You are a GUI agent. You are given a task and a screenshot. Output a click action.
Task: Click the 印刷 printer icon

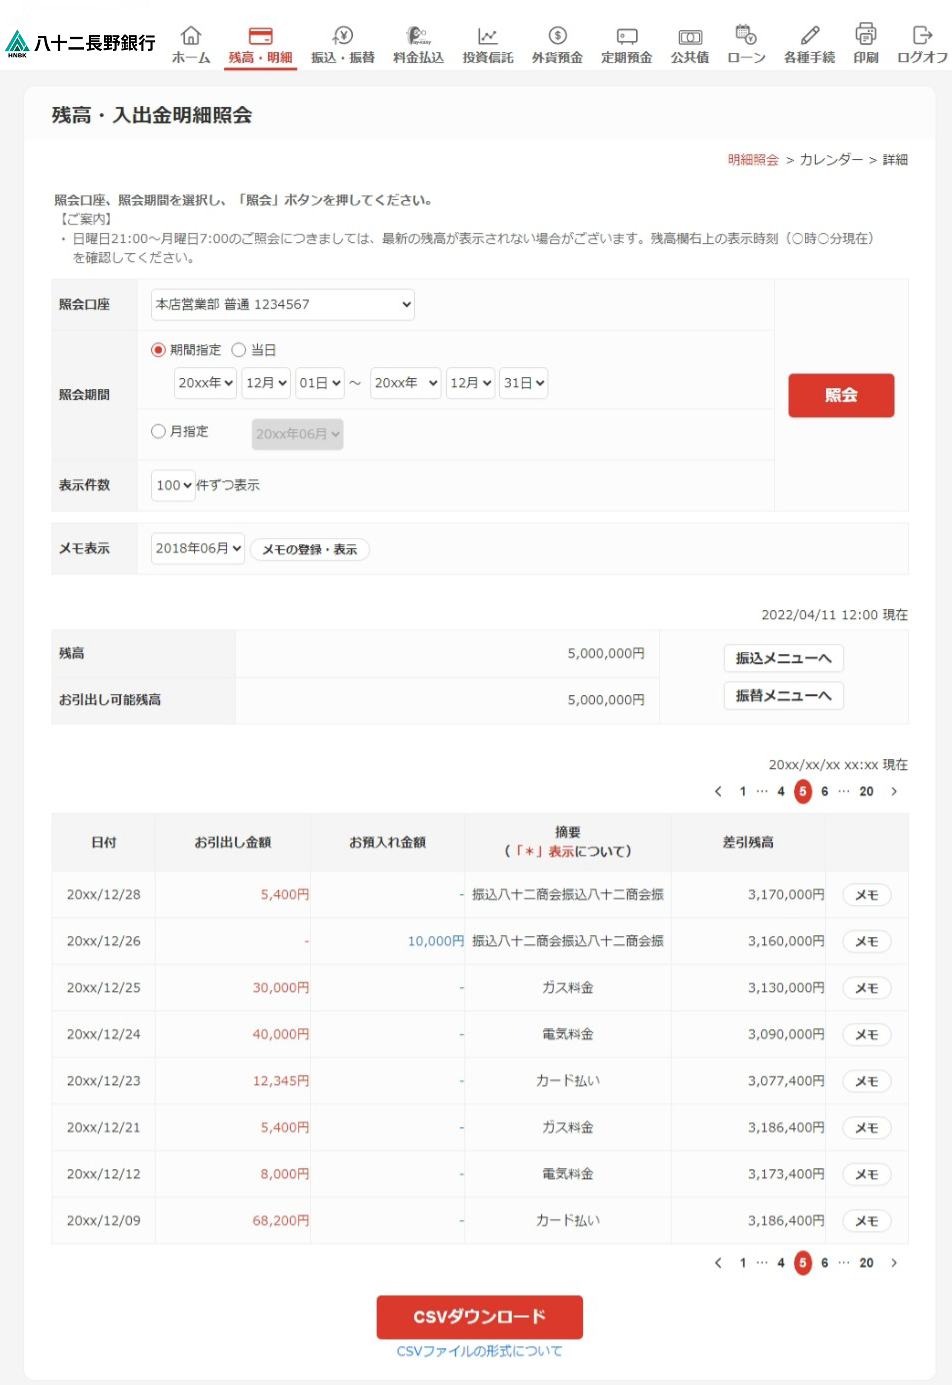pyautogui.click(x=866, y=35)
